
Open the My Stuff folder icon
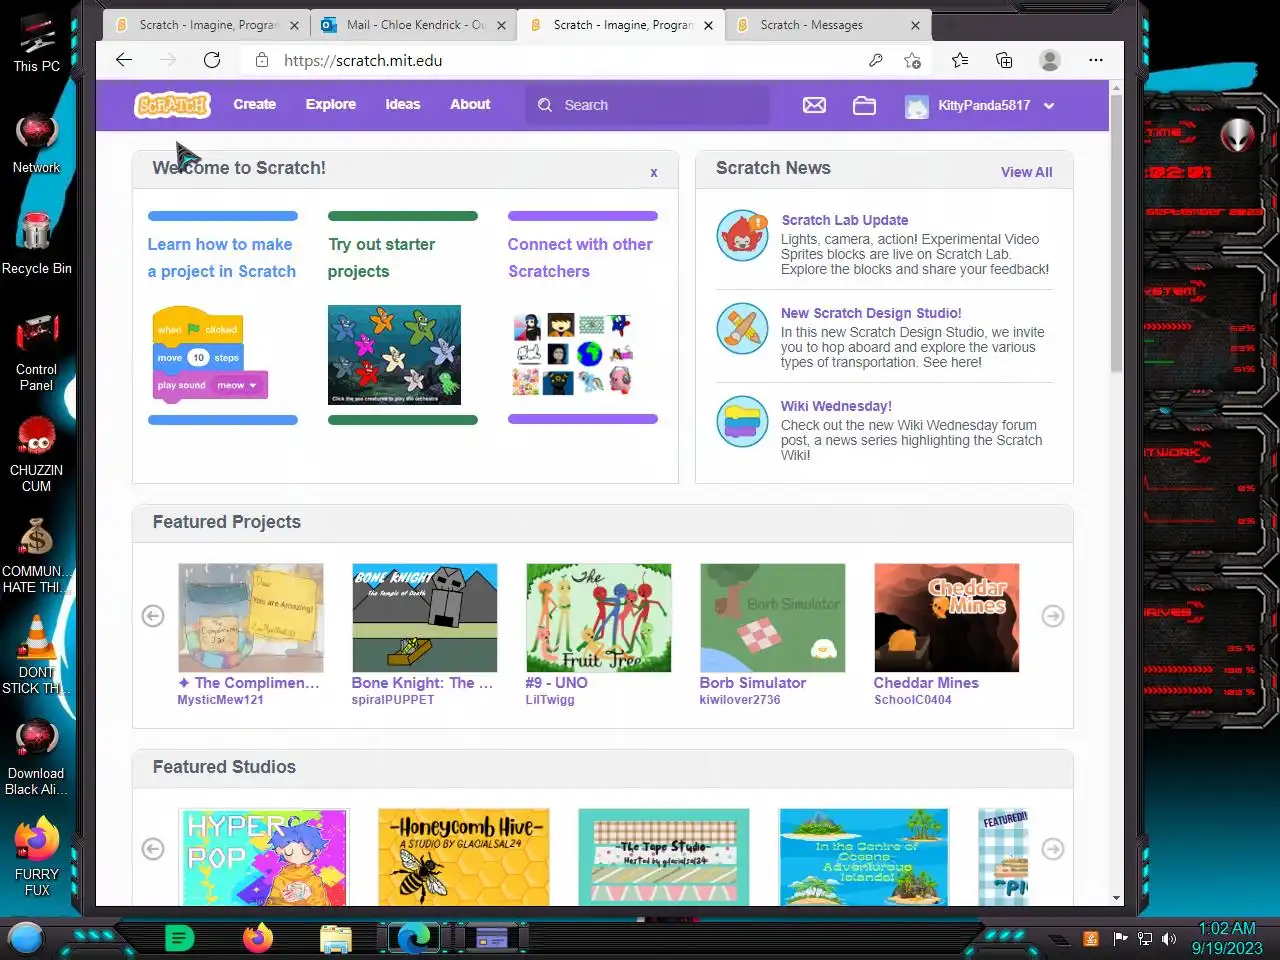(864, 105)
